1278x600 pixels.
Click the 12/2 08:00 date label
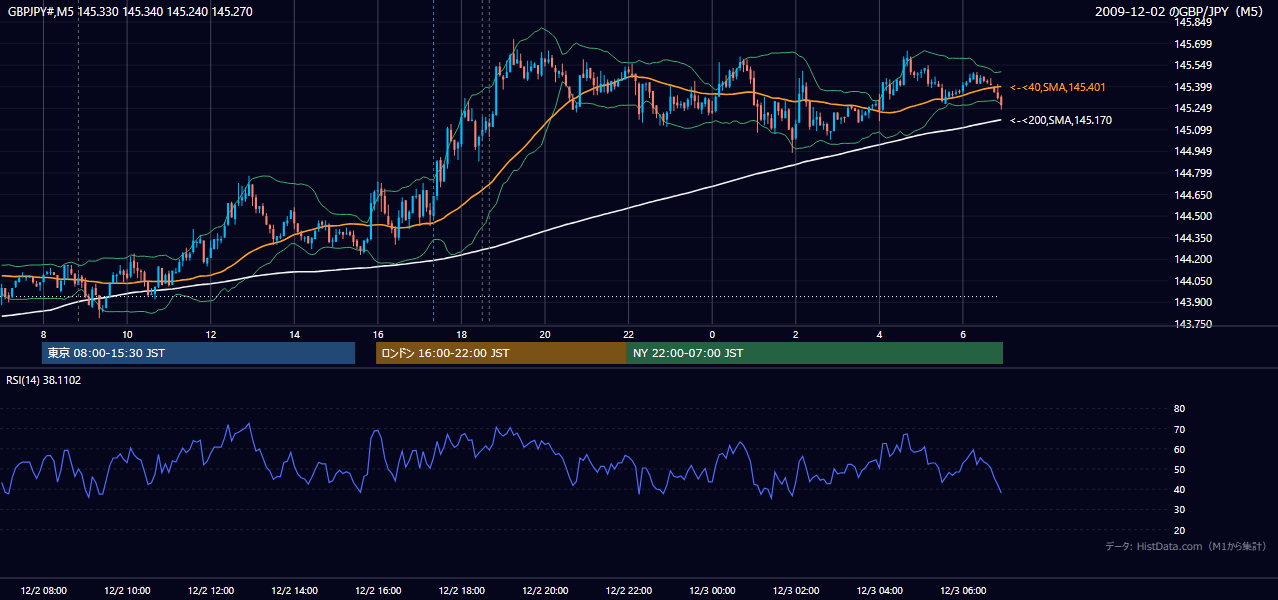[43, 591]
